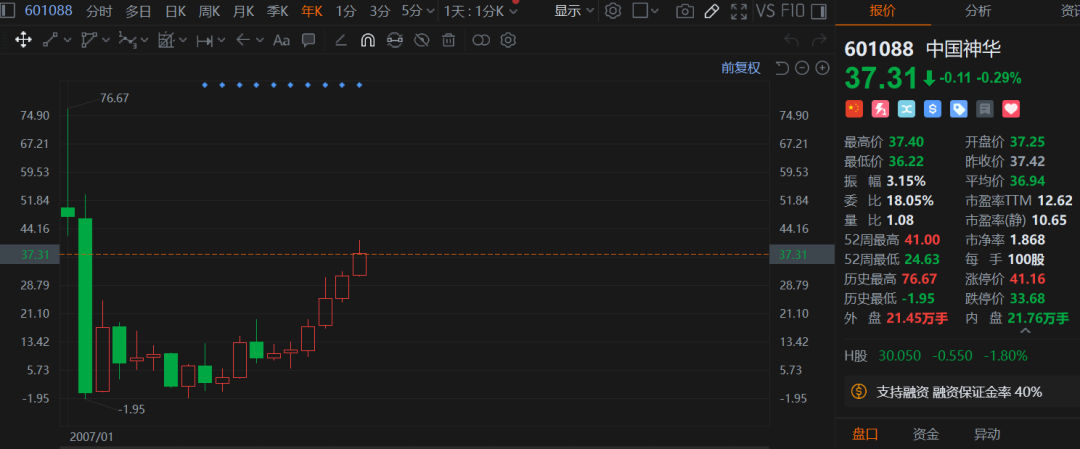The image size is (1080, 449).
Task: Take a chart screenshot with camera icon
Action: (x=685, y=10)
